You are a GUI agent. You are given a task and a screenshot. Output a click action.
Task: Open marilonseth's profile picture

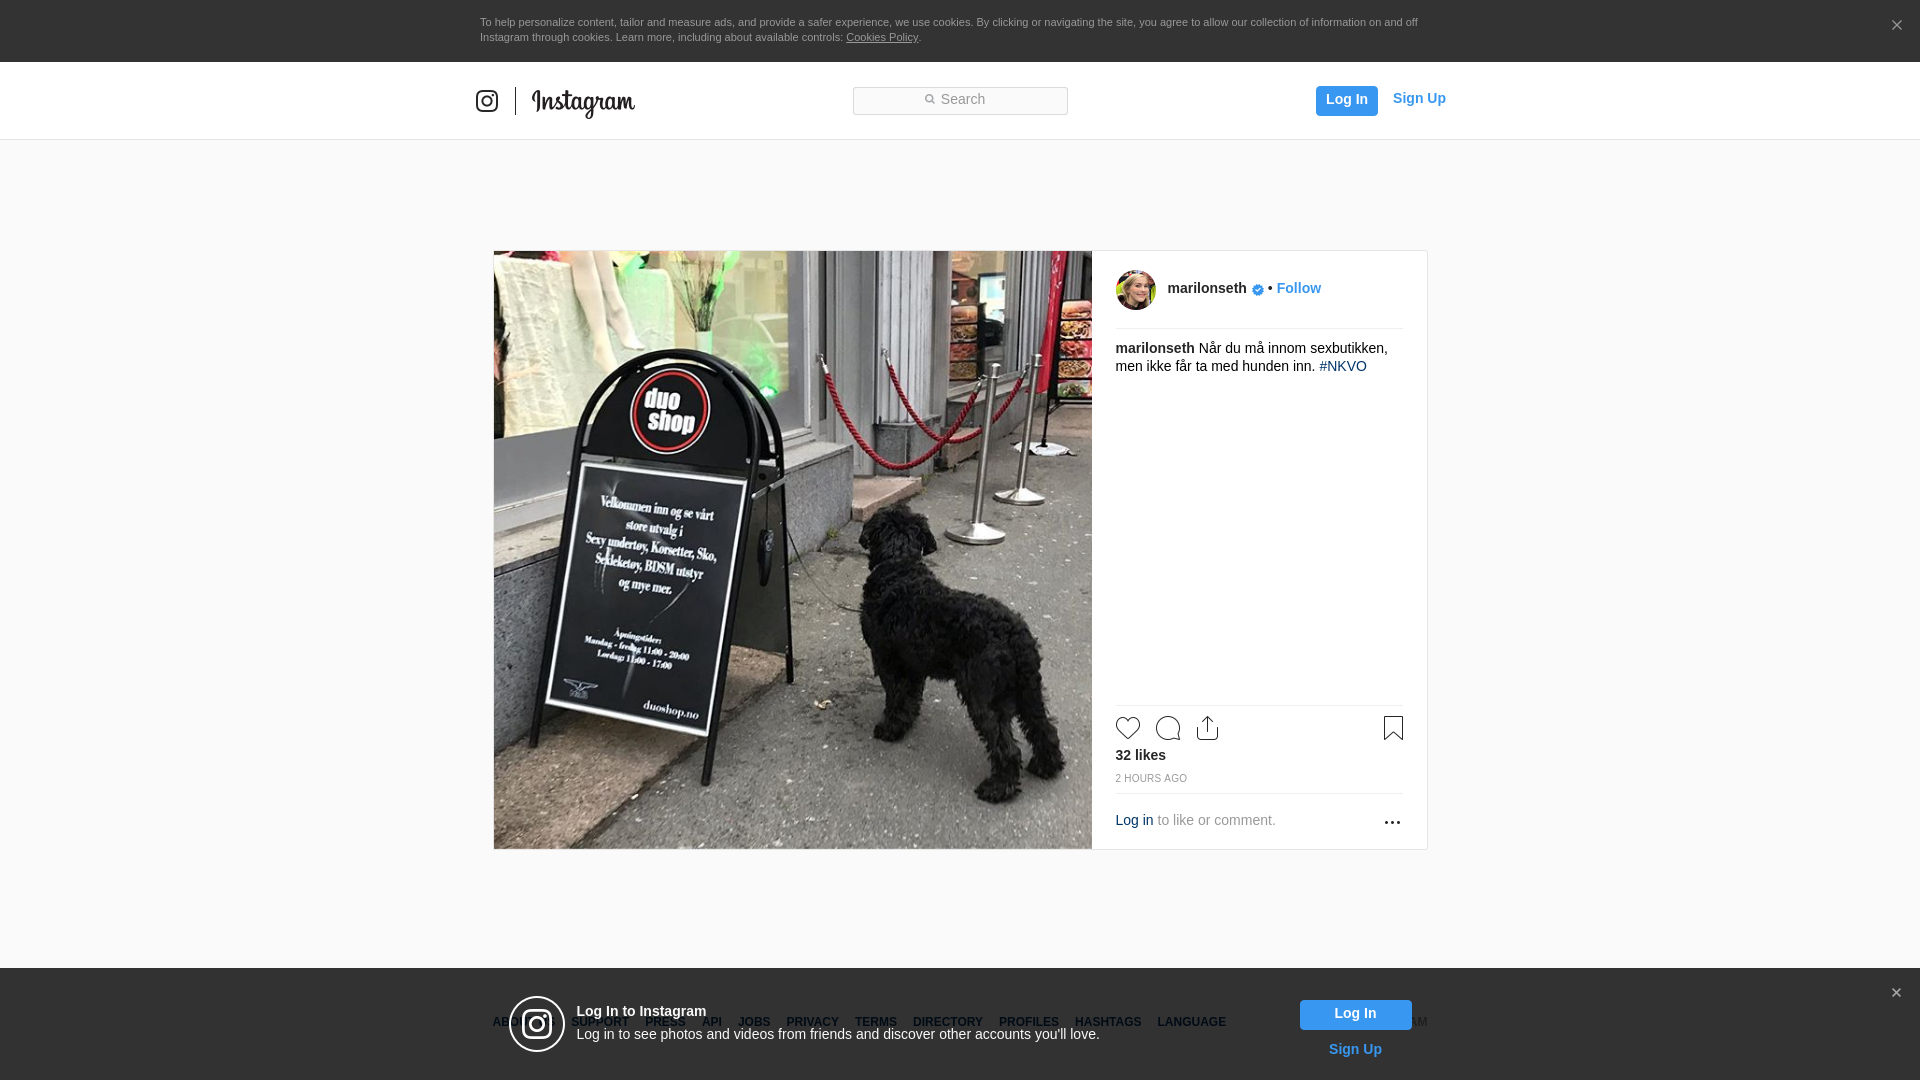click(1136, 290)
